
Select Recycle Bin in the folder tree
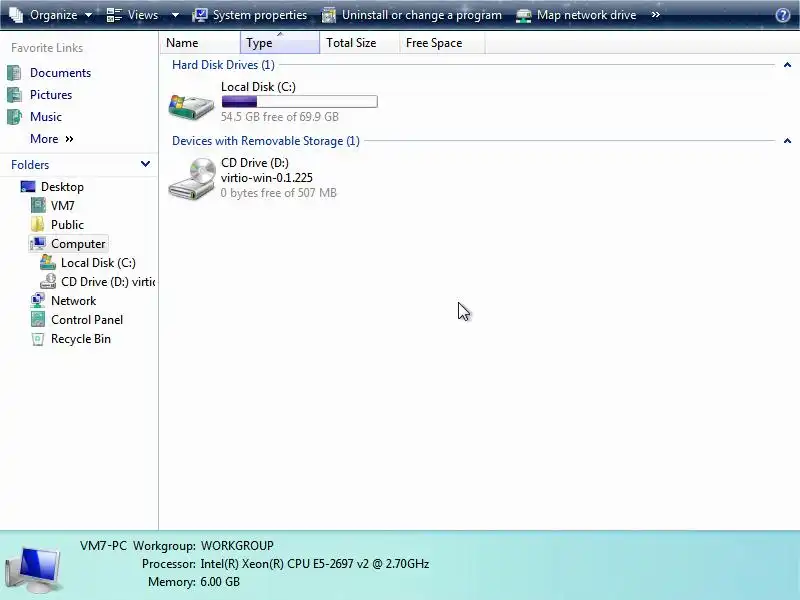tap(81, 339)
